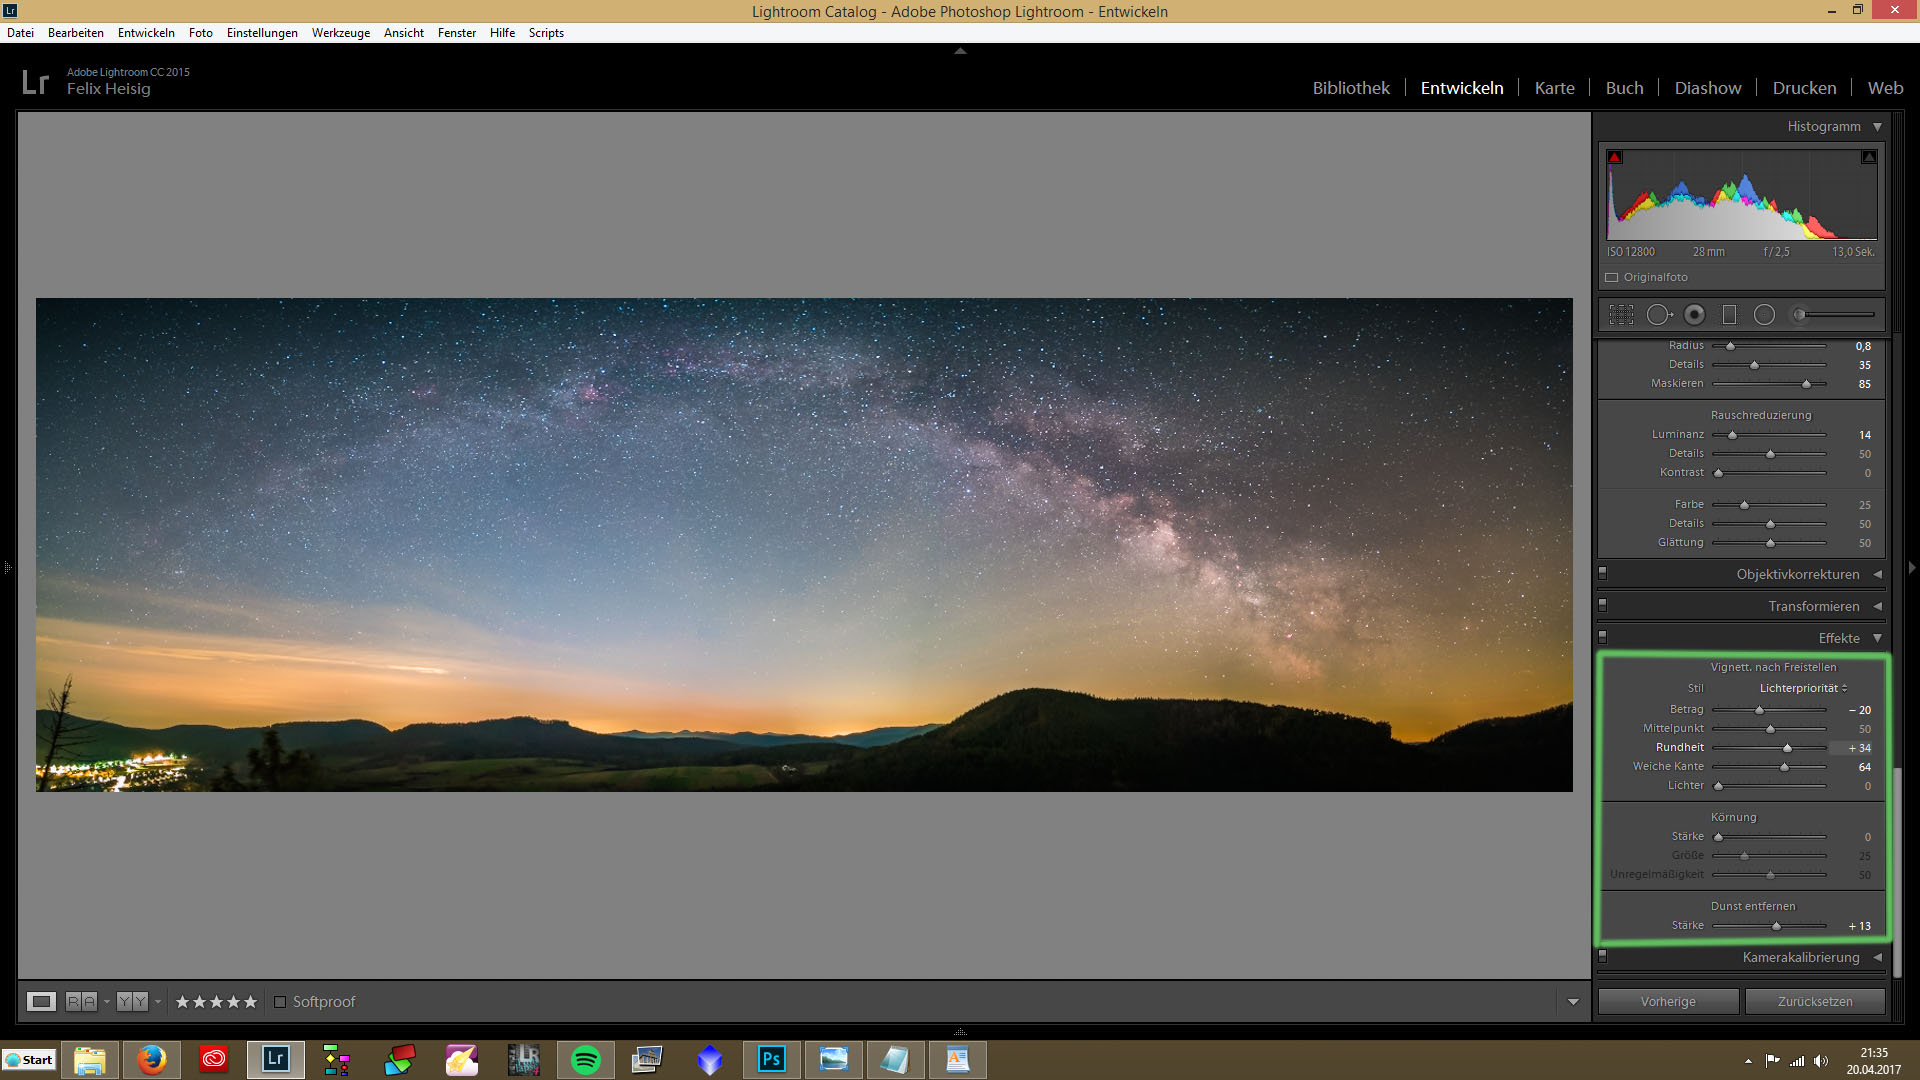
Task: Toggle the Effekte panel switch
Action: [1602, 637]
